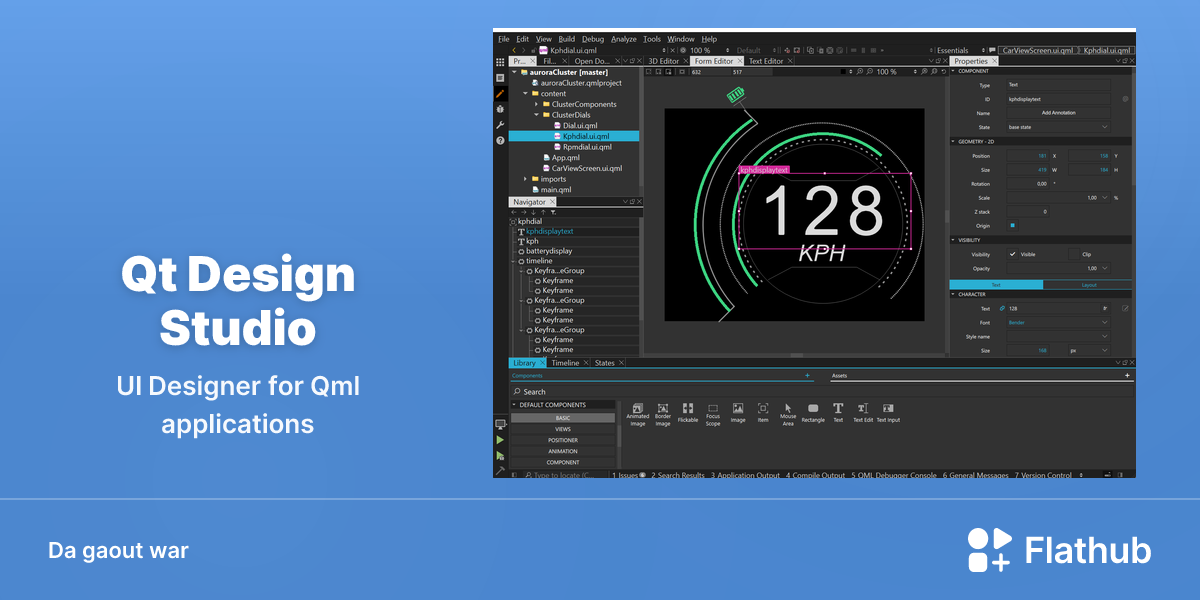The image size is (1200, 600).
Task: Close the Navigator panel tab
Action: pos(552,202)
